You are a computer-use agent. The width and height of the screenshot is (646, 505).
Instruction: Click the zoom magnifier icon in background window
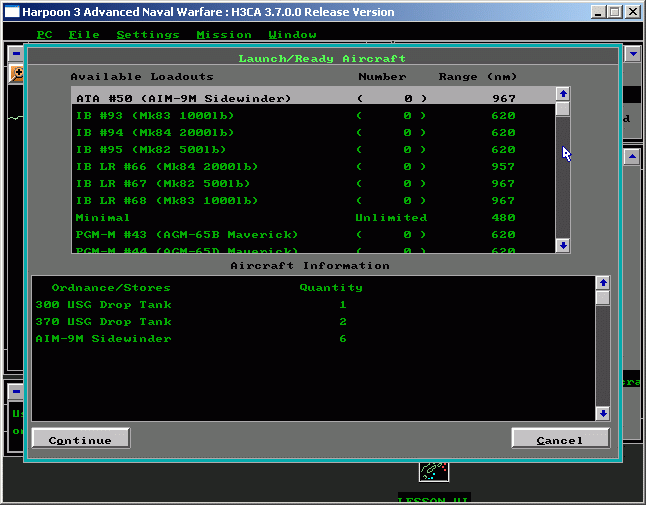click(x=17, y=74)
